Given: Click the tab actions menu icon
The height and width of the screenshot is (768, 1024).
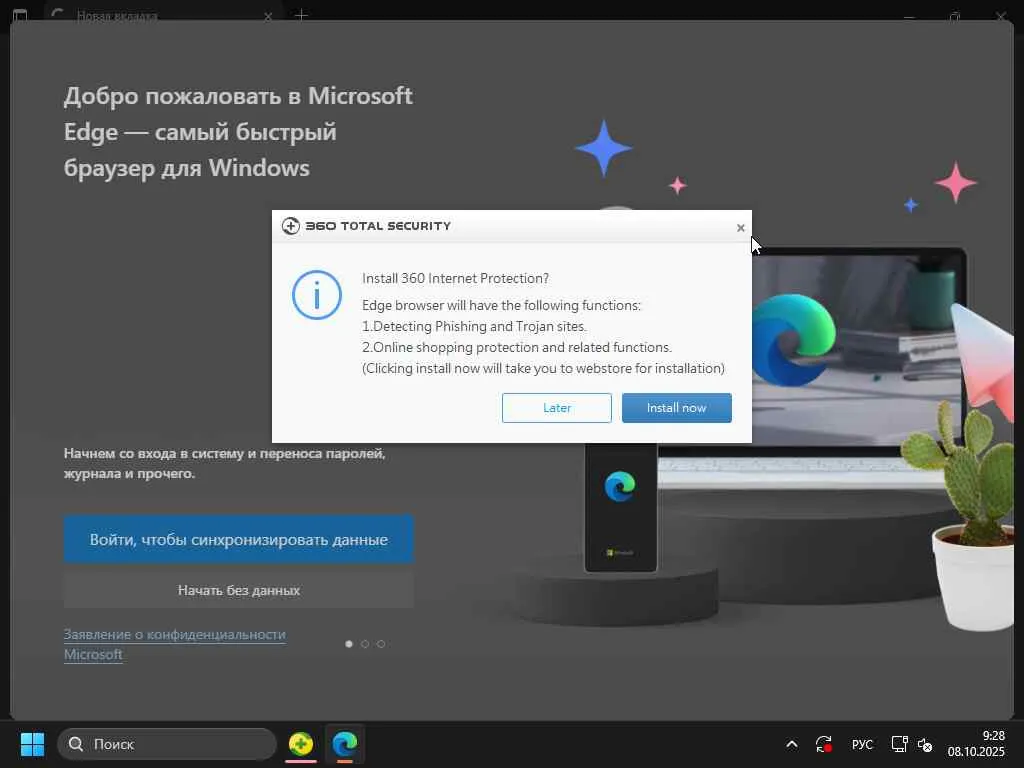Looking at the screenshot, I should (x=20, y=15).
